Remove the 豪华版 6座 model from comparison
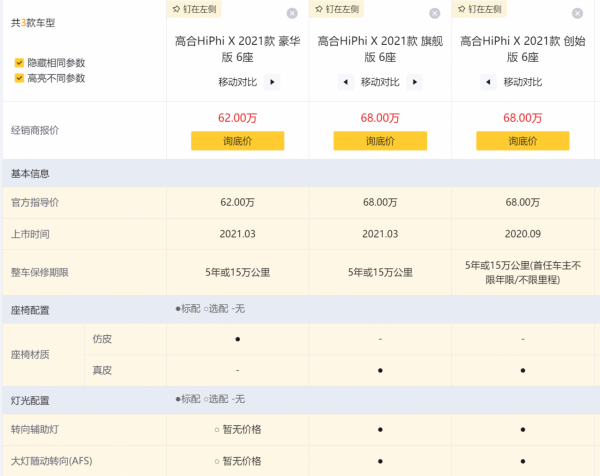Screen dimensions: 600x476 click(292, 13)
